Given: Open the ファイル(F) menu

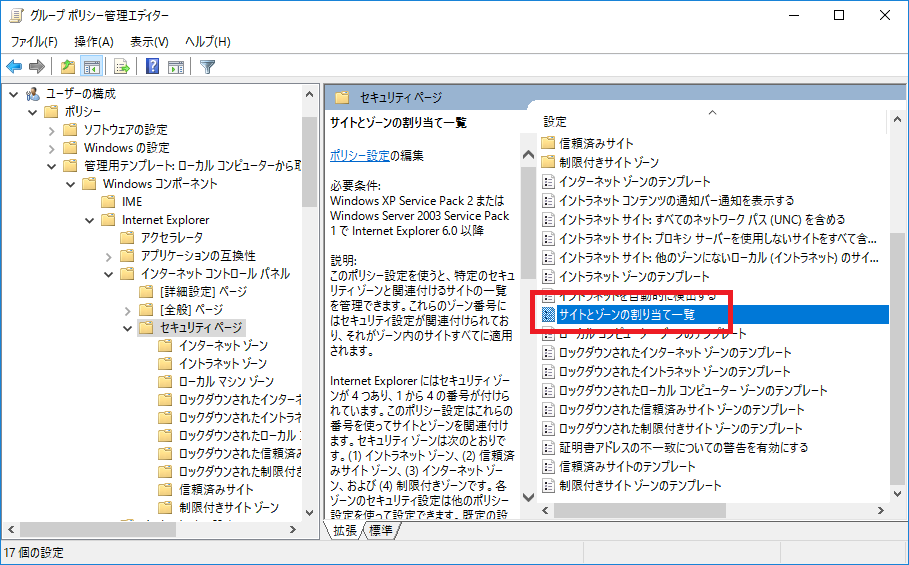Looking at the screenshot, I should pyautogui.click(x=34, y=42).
